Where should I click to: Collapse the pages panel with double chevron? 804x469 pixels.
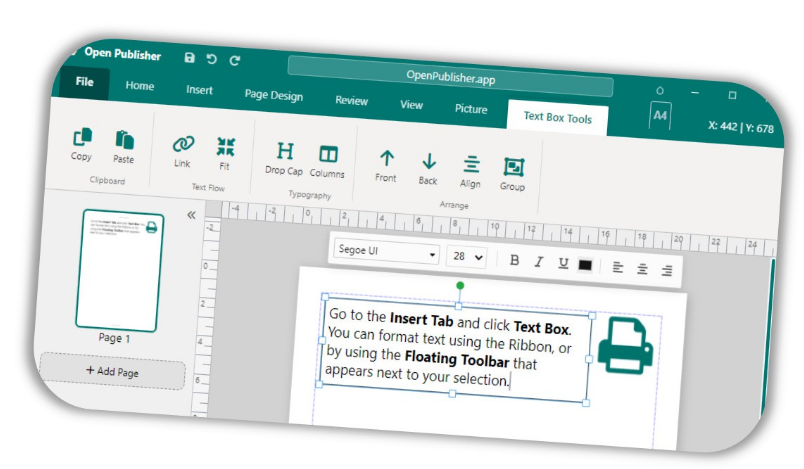click(191, 215)
